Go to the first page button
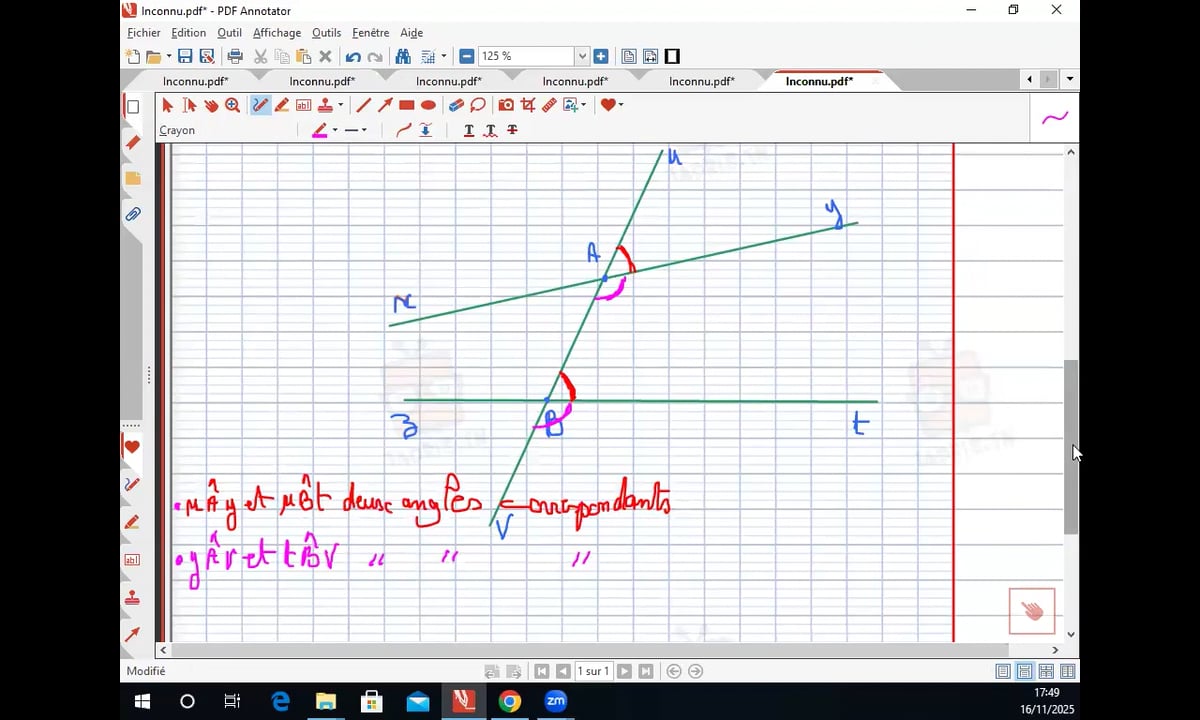Viewport: 1200px width, 720px height. tap(541, 672)
